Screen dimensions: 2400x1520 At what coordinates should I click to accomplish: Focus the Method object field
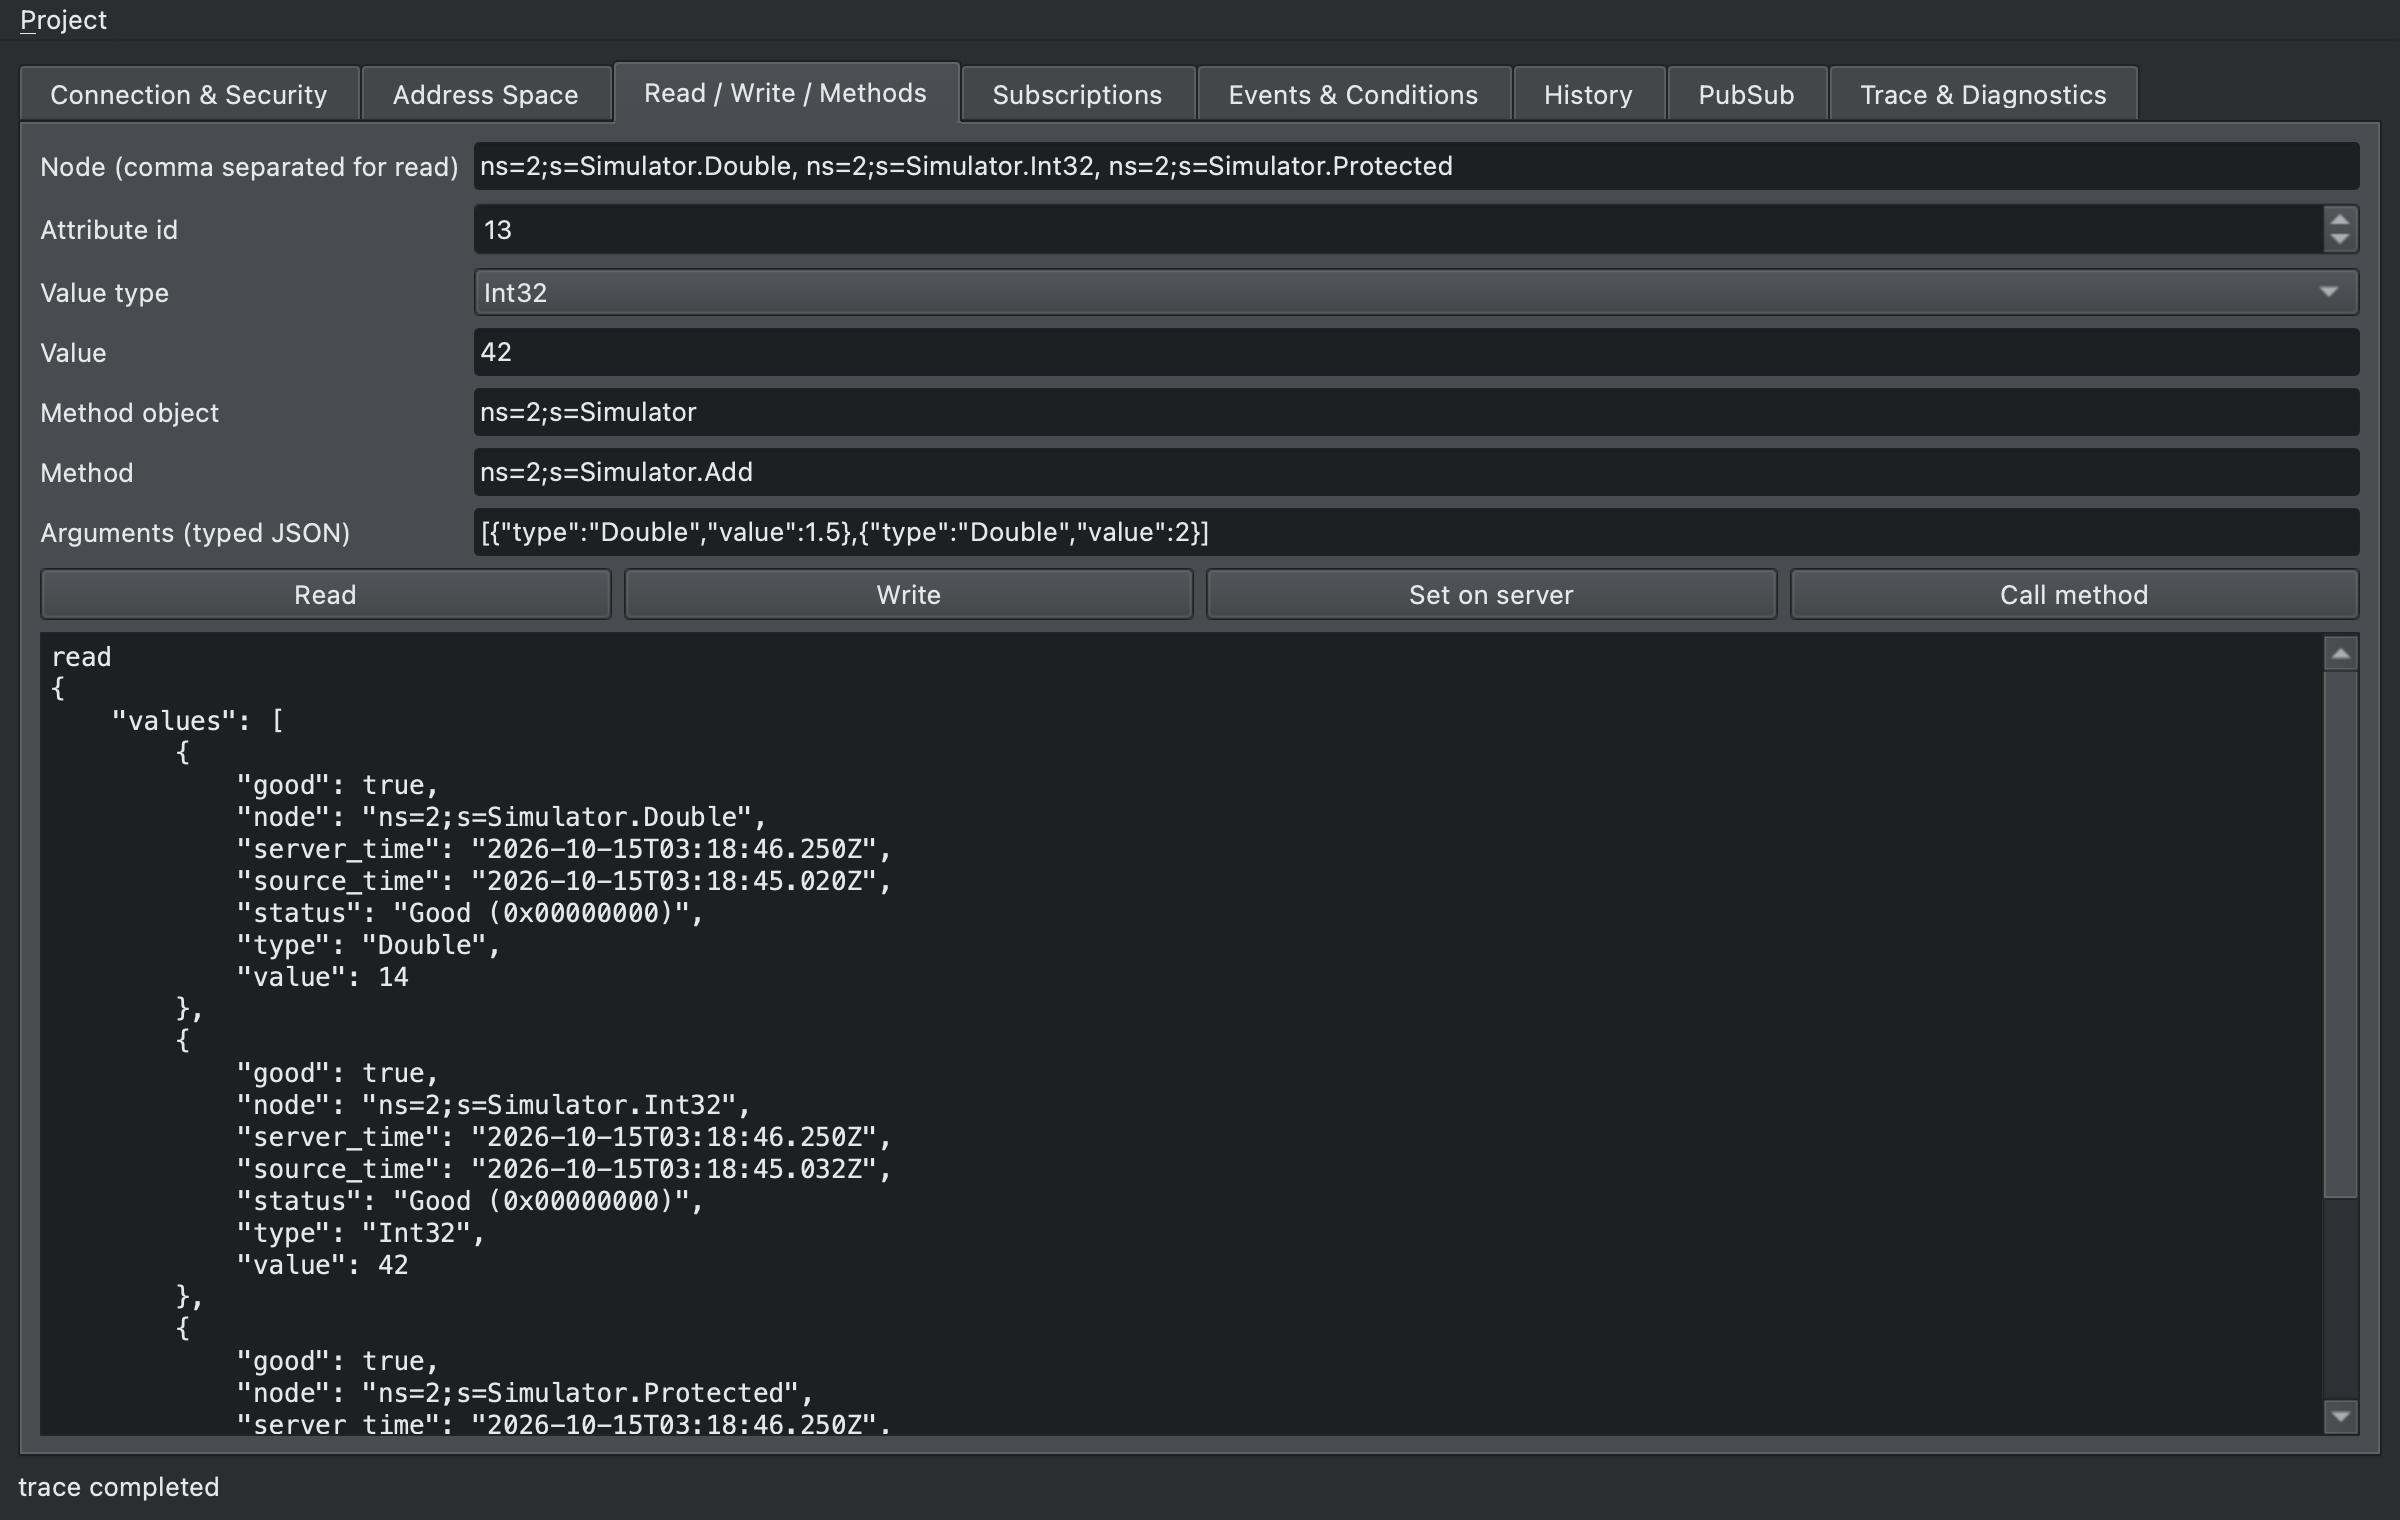click(x=1416, y=412)
